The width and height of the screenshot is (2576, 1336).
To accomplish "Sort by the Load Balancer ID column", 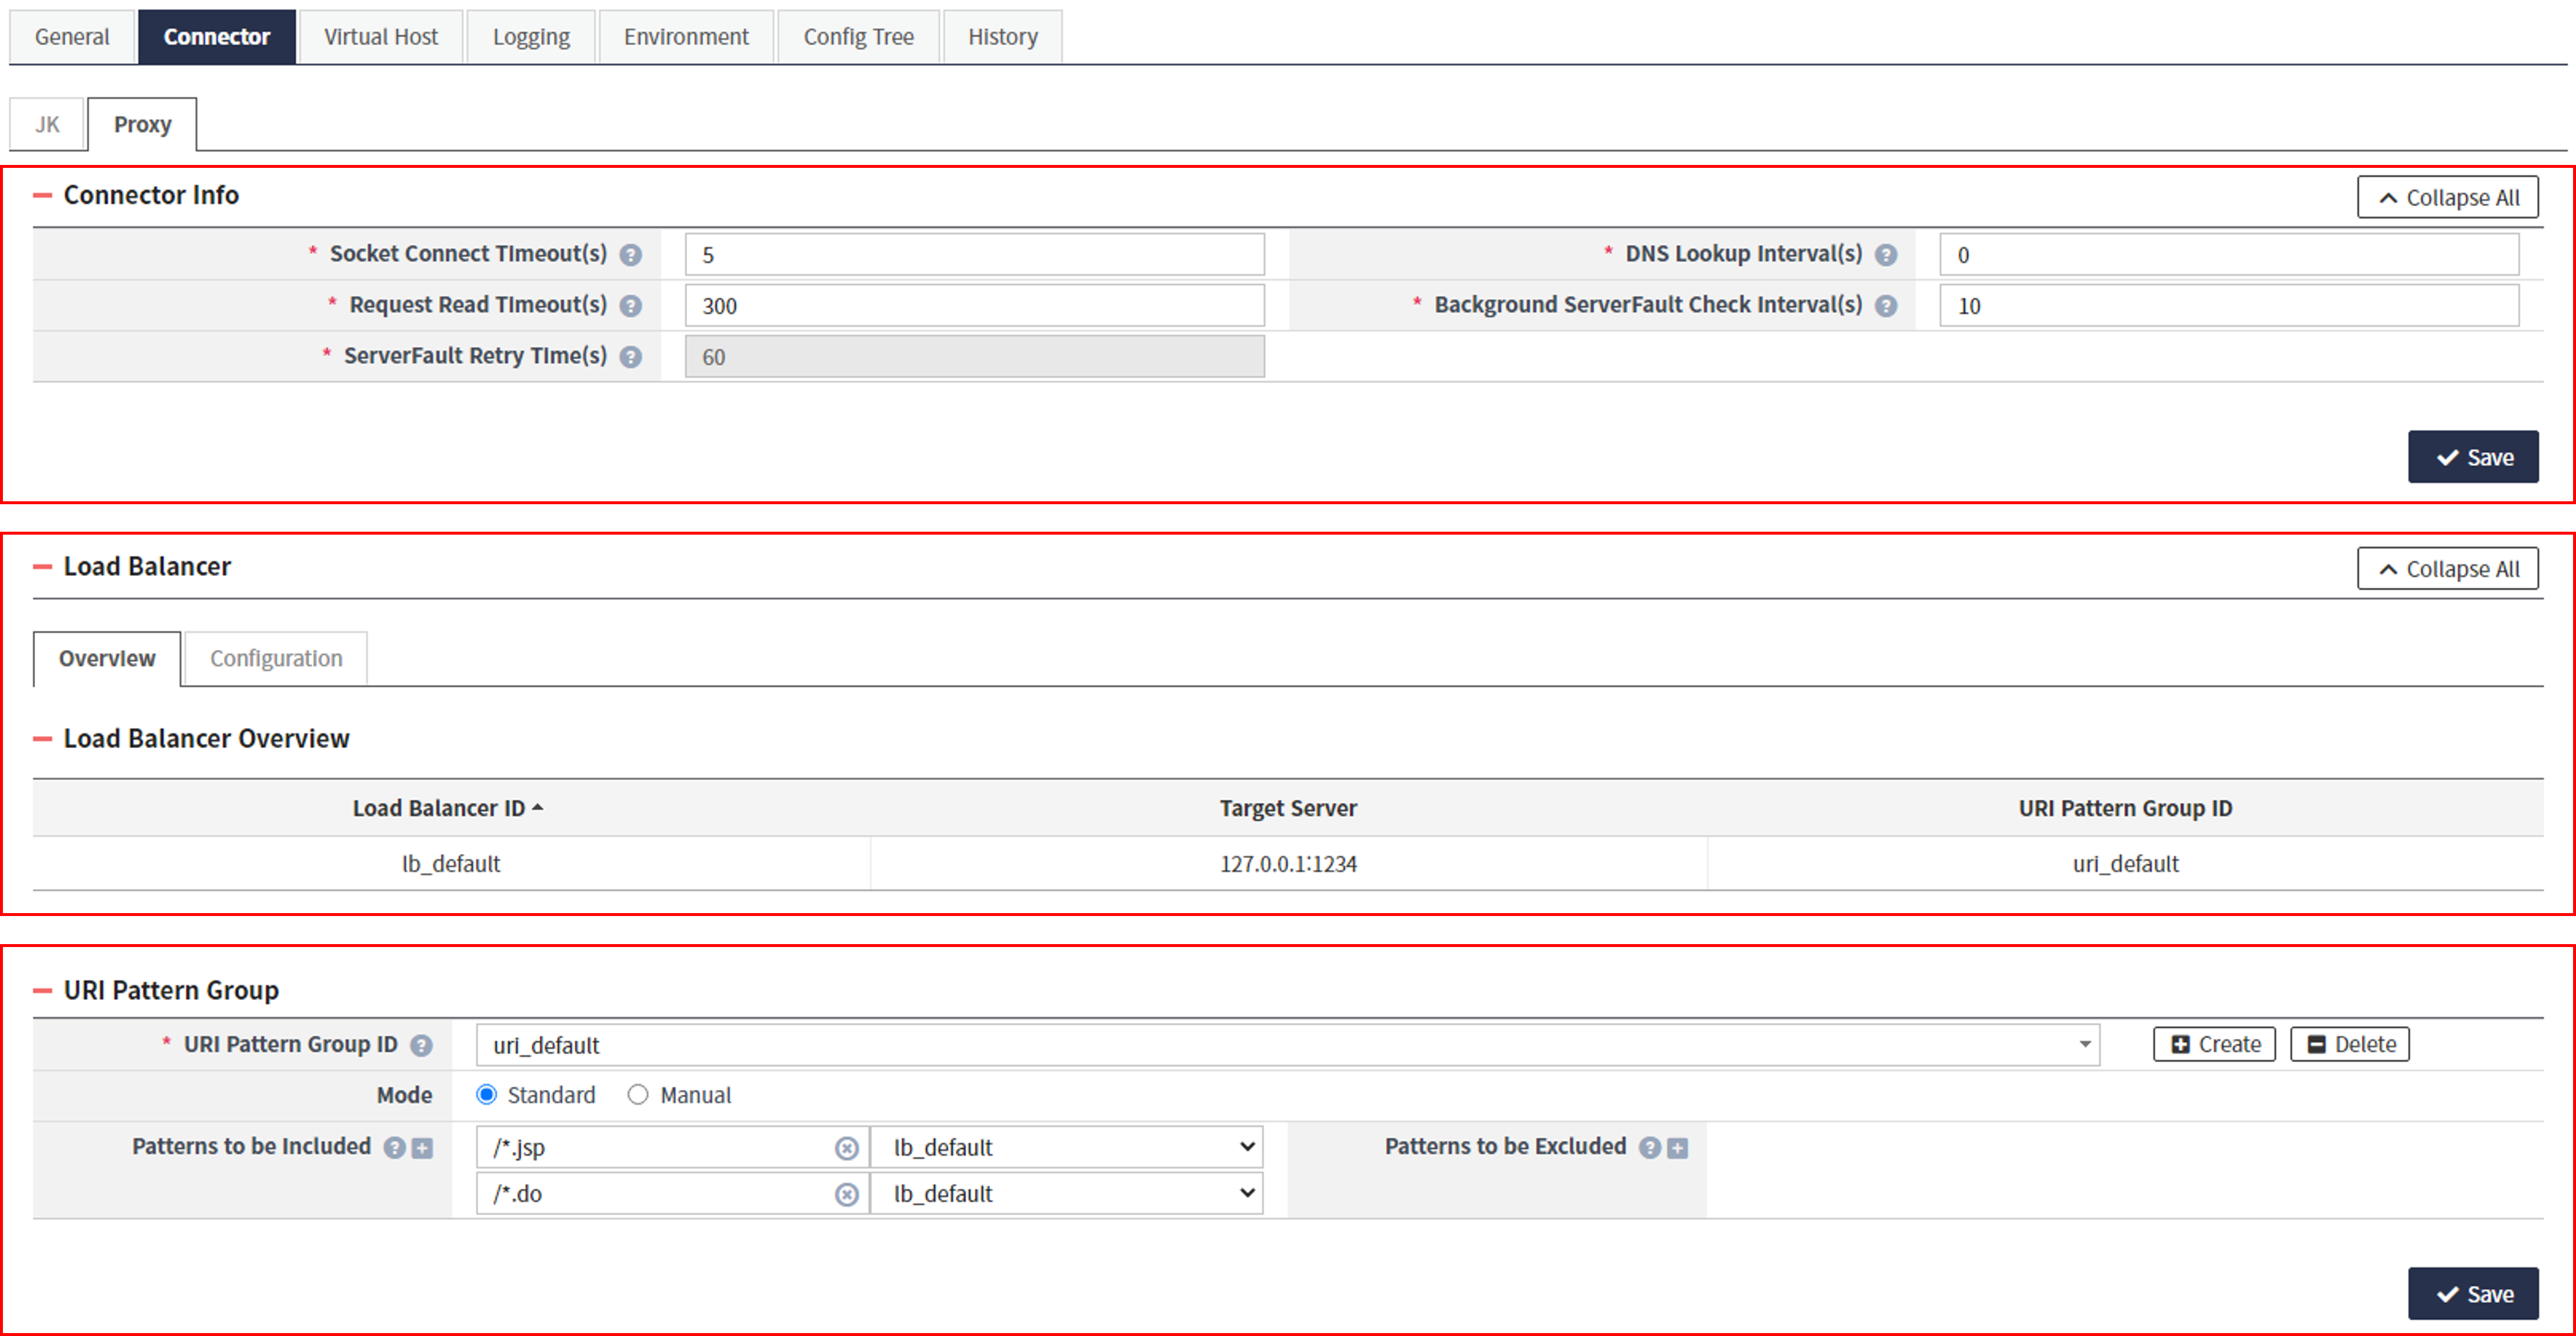I will 447,808.
